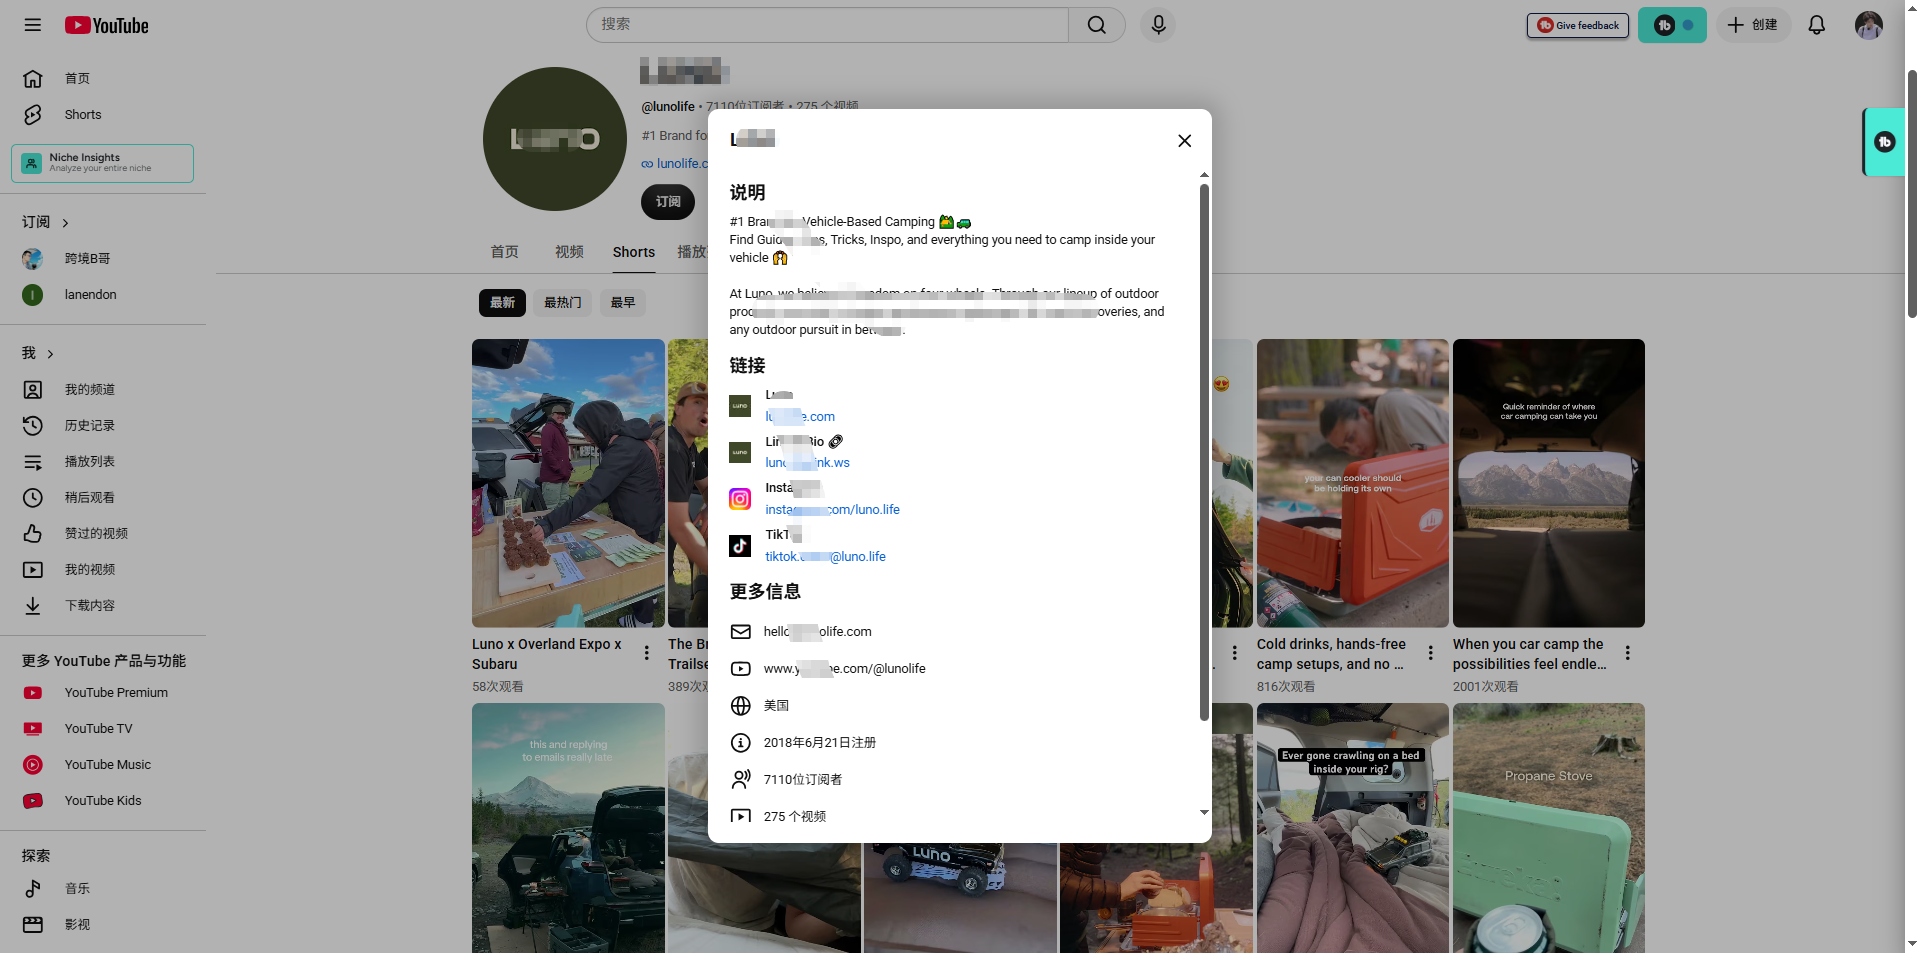The width and height of the screenshot is (1920, 953).
Task: Select the 最早 filter chip
Action: tap(623, 303)
